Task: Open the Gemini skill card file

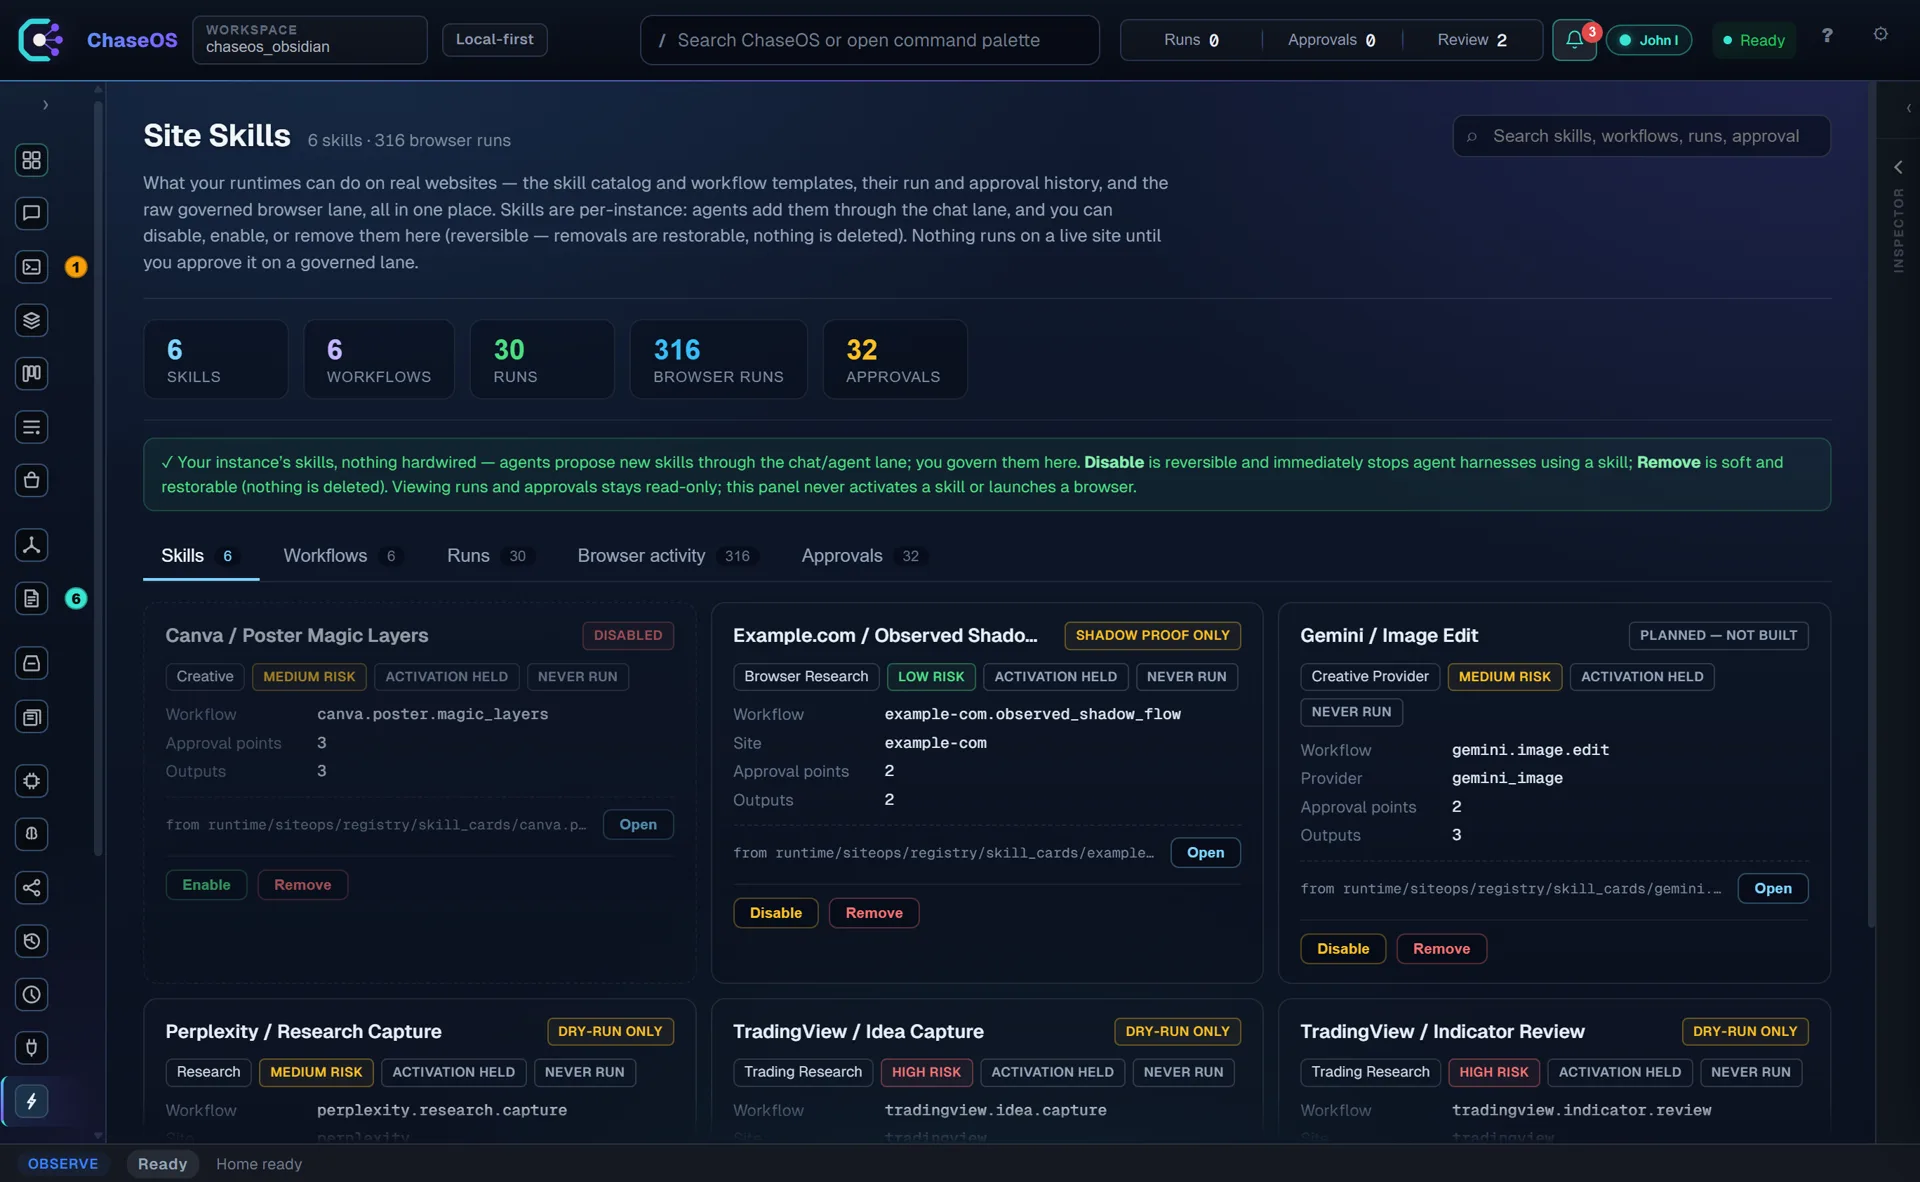Action: click(x=1772, y=889)
